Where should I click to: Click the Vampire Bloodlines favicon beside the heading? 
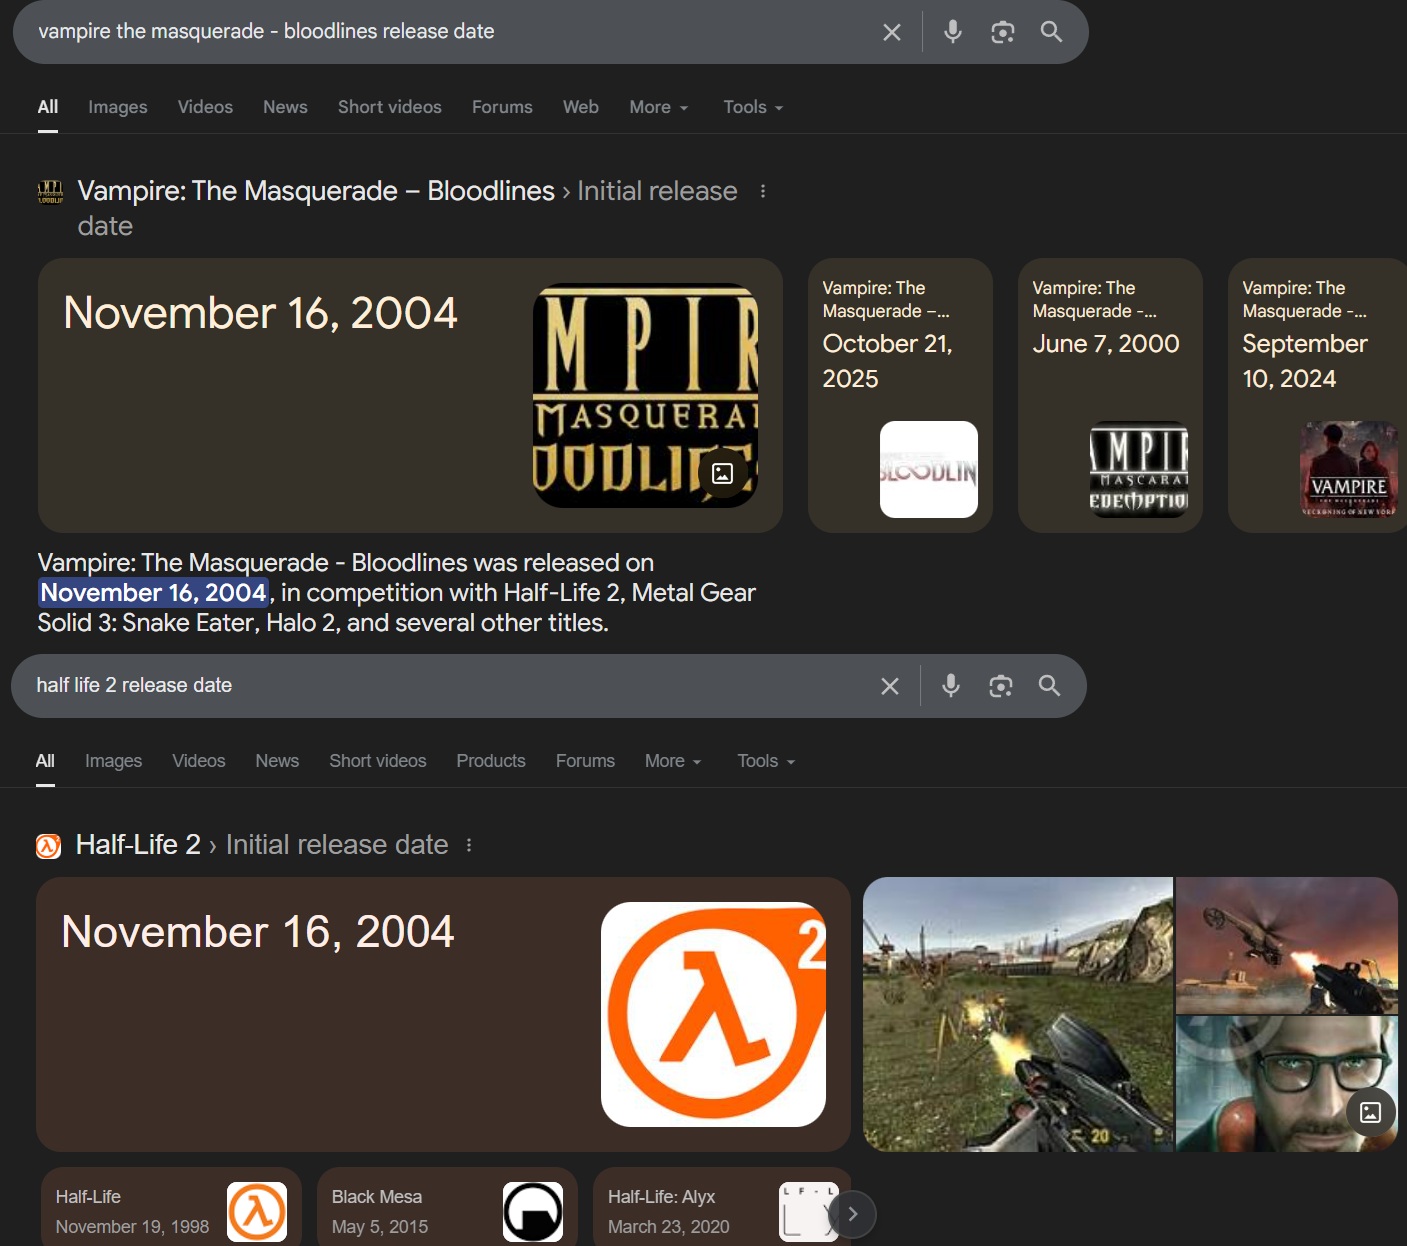(50, 192)
